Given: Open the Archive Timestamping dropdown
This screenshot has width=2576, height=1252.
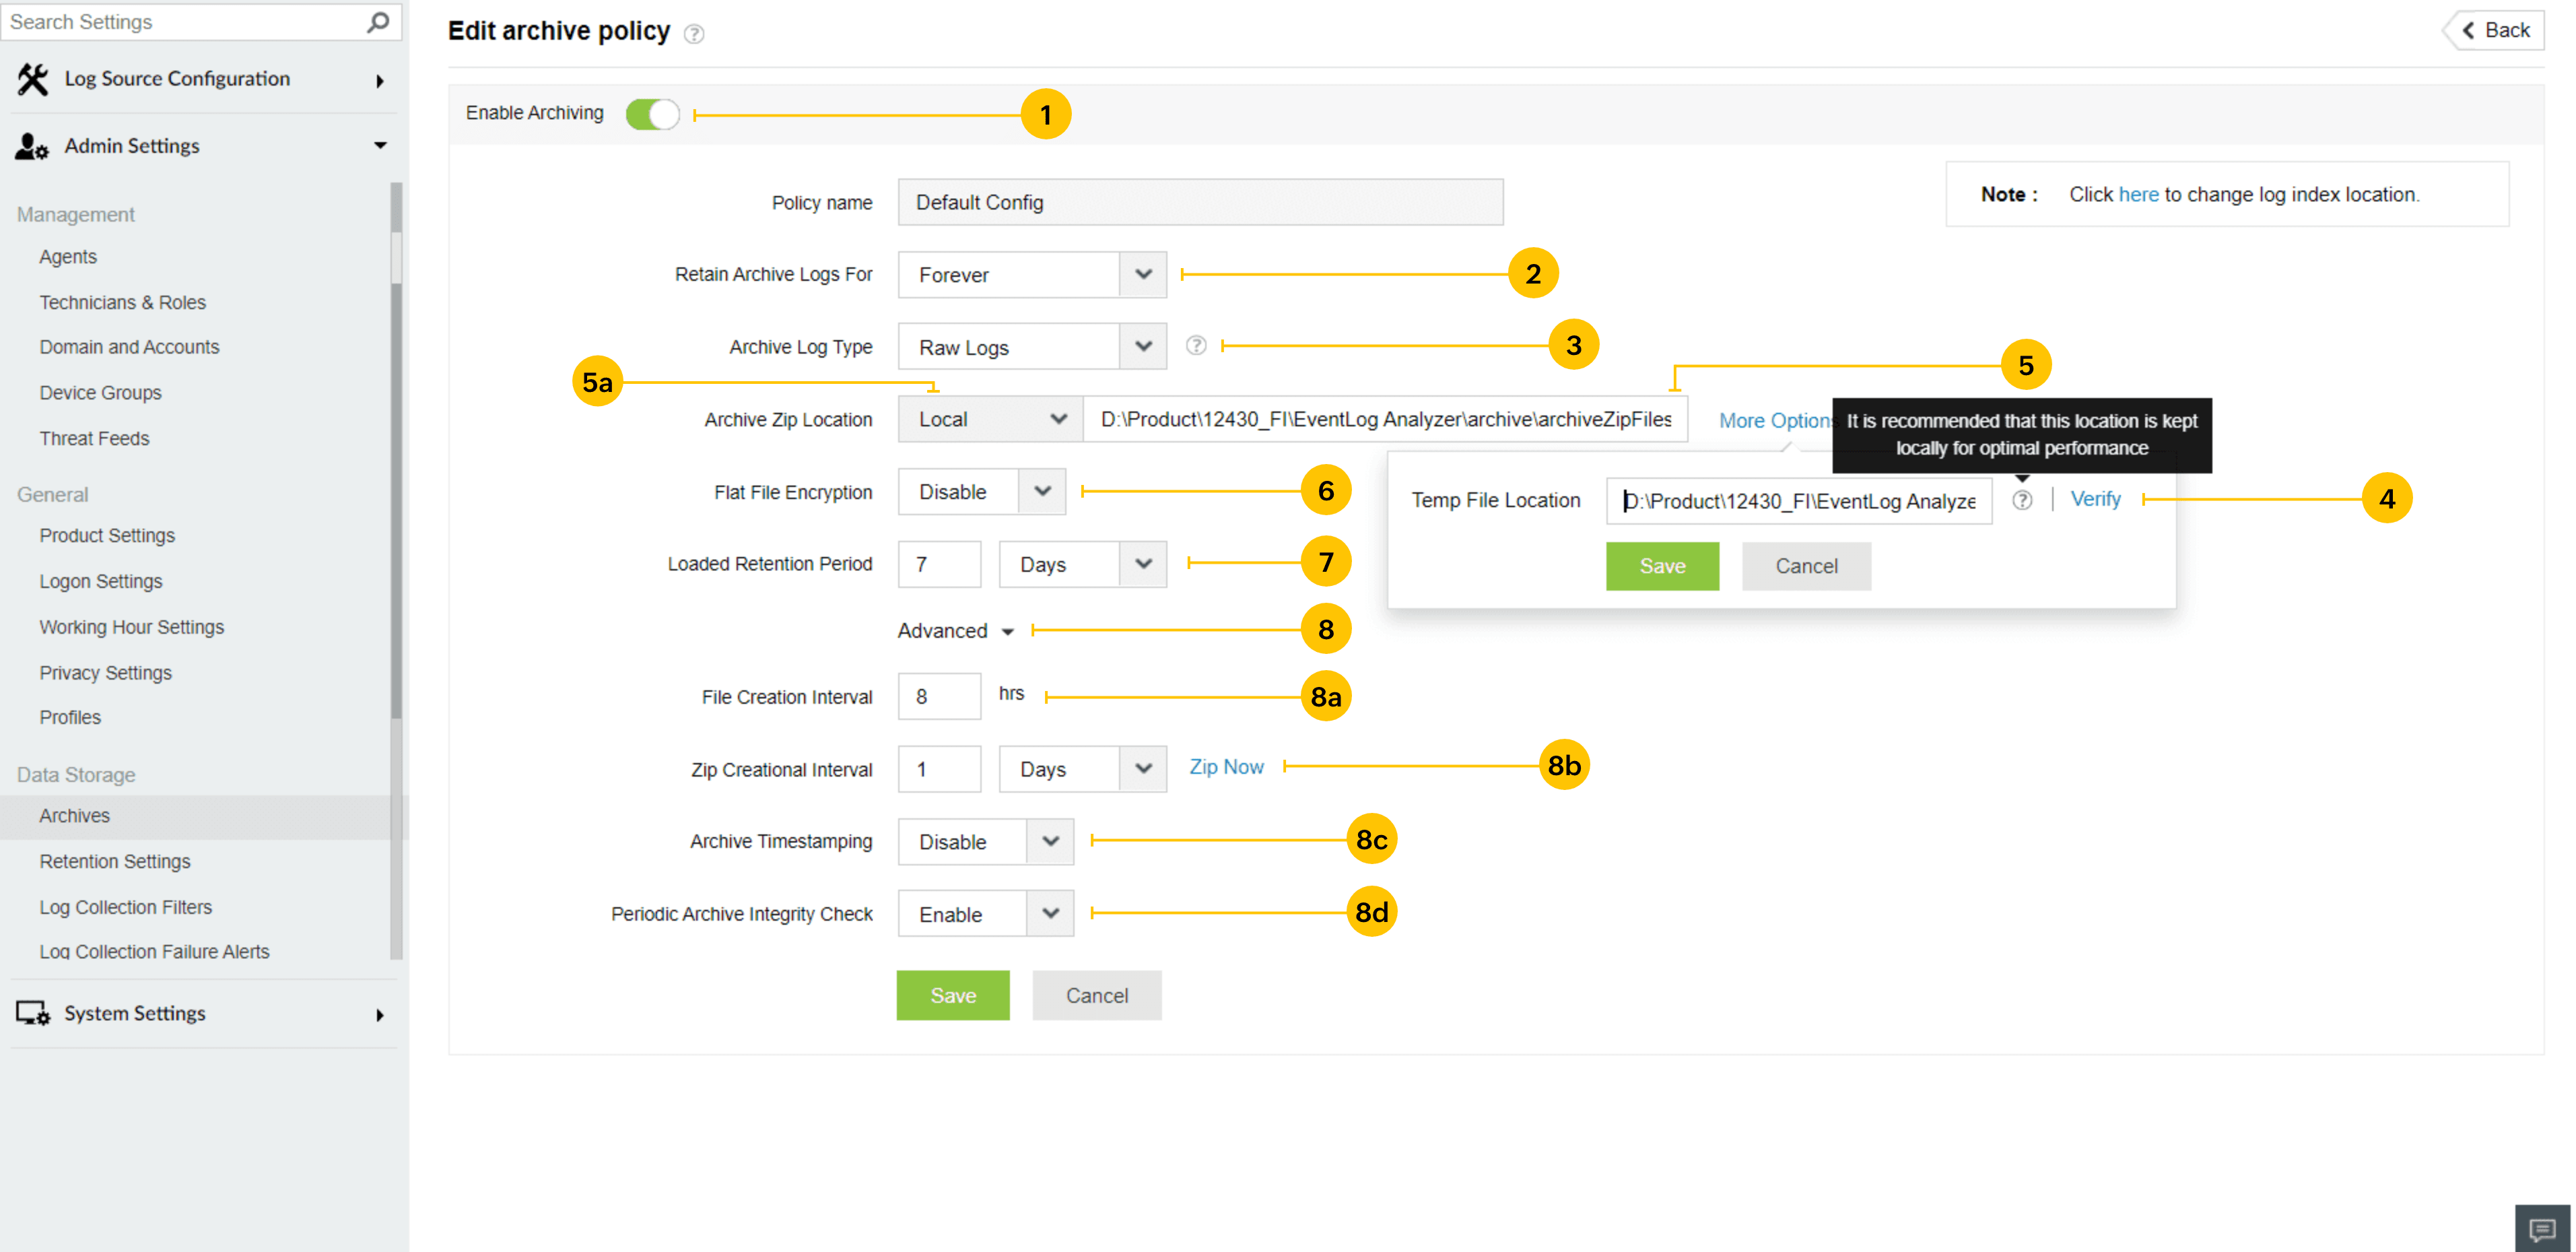Looking at the screenshot, I should tap(985, 842).
